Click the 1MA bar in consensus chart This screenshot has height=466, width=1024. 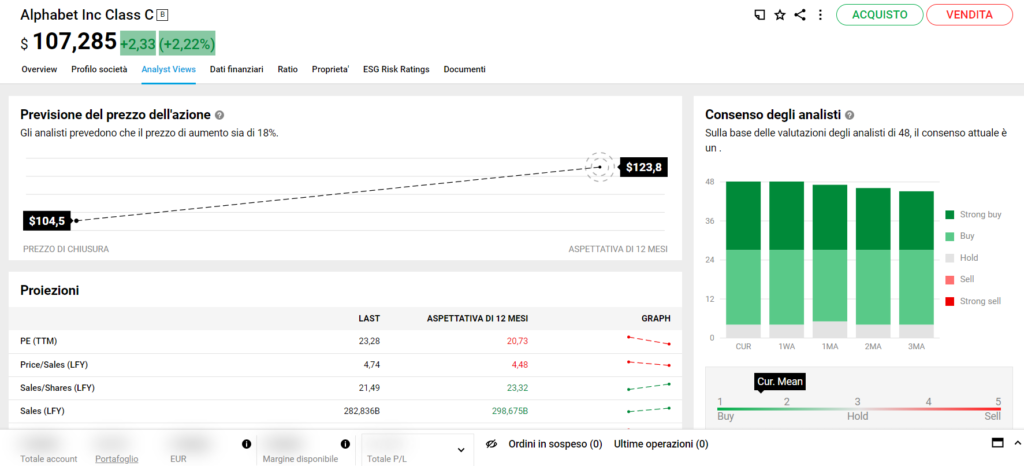point(829,262)
